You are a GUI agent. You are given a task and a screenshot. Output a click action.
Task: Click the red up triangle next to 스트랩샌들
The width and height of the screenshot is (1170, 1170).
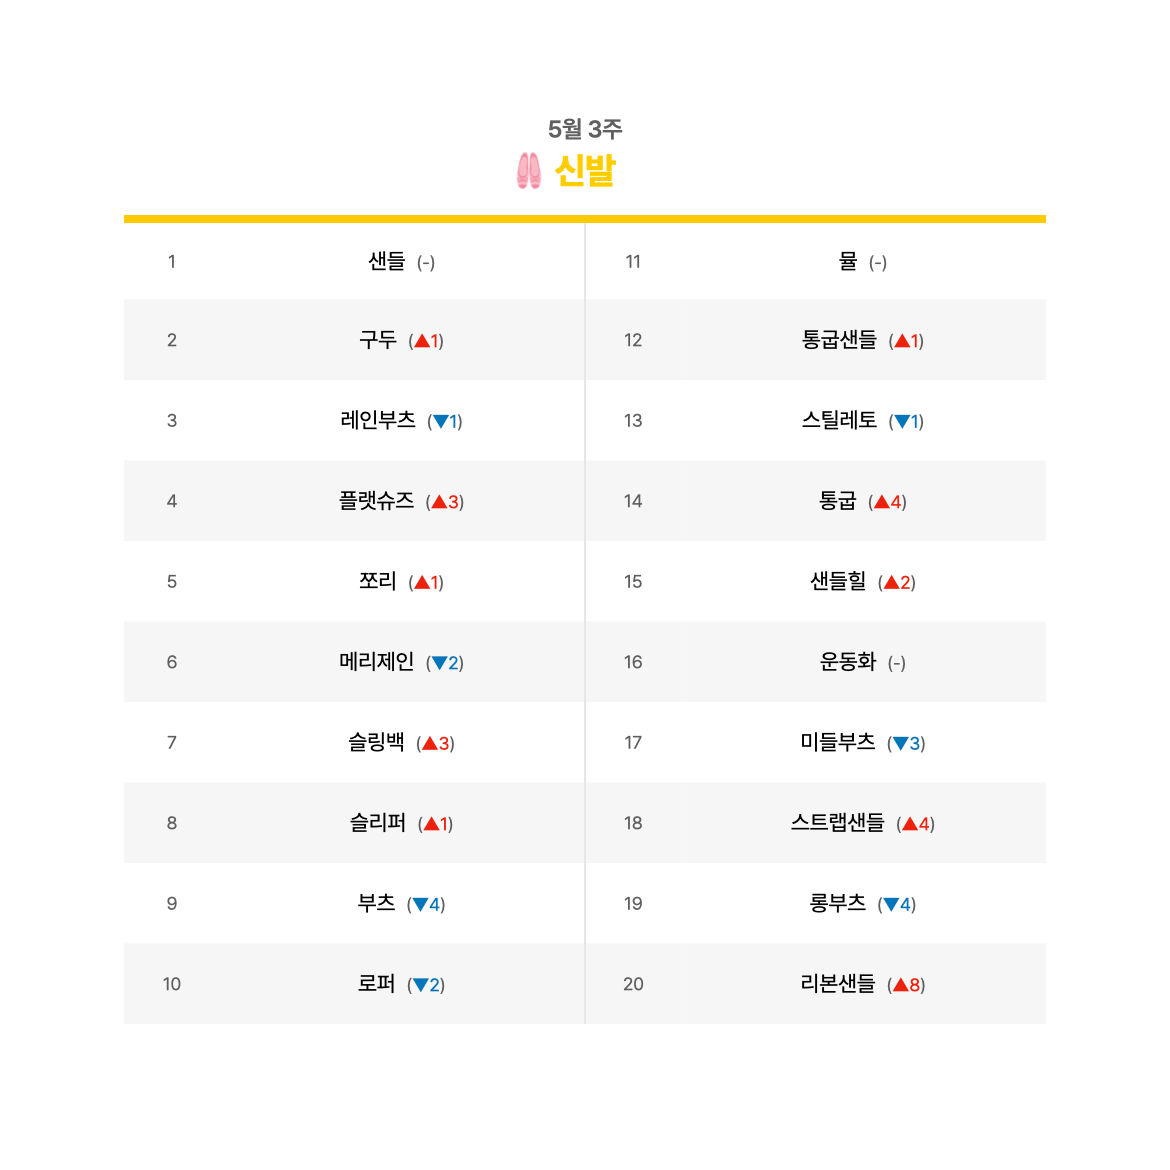tap(910, 825)
